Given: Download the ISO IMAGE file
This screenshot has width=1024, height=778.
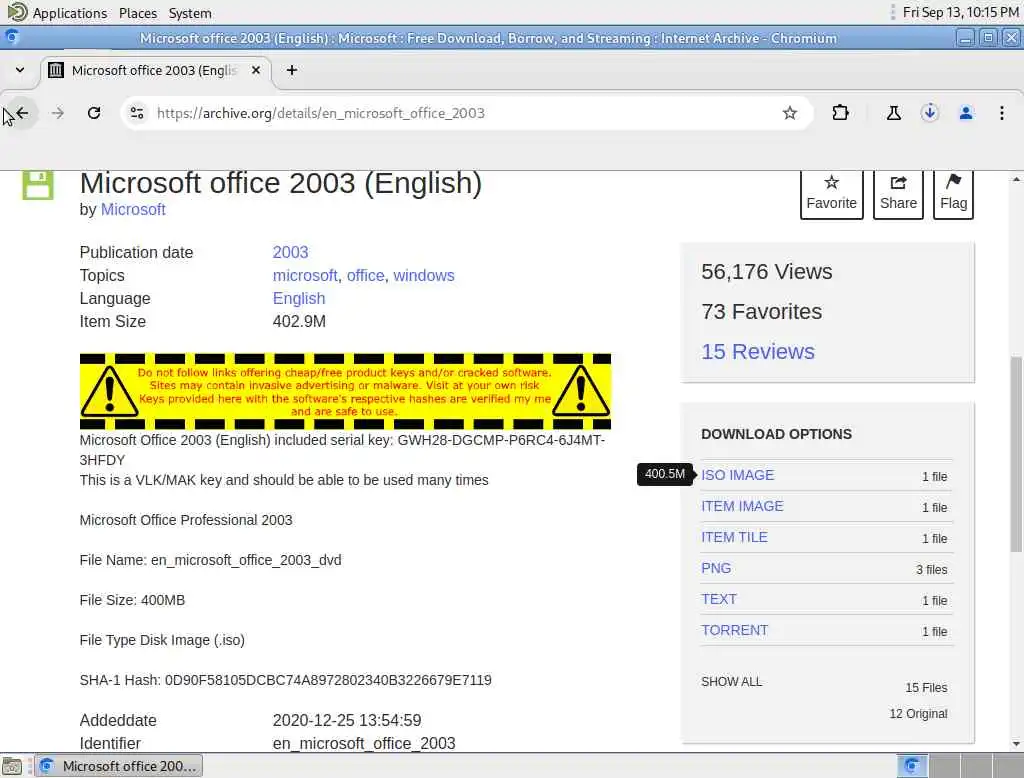Looking at the screenshot, I should [737, 475].
